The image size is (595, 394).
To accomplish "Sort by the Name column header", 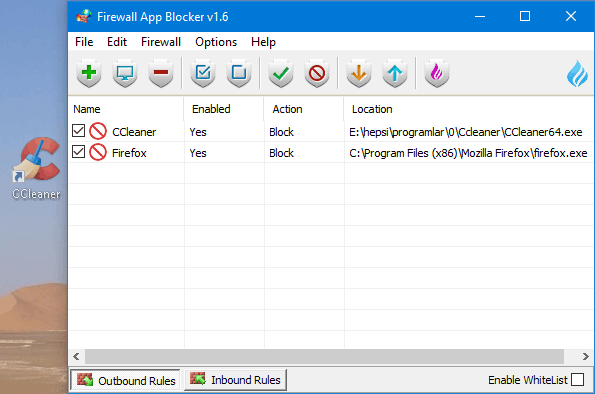I will pyautogui.click(x=126, y=109).
